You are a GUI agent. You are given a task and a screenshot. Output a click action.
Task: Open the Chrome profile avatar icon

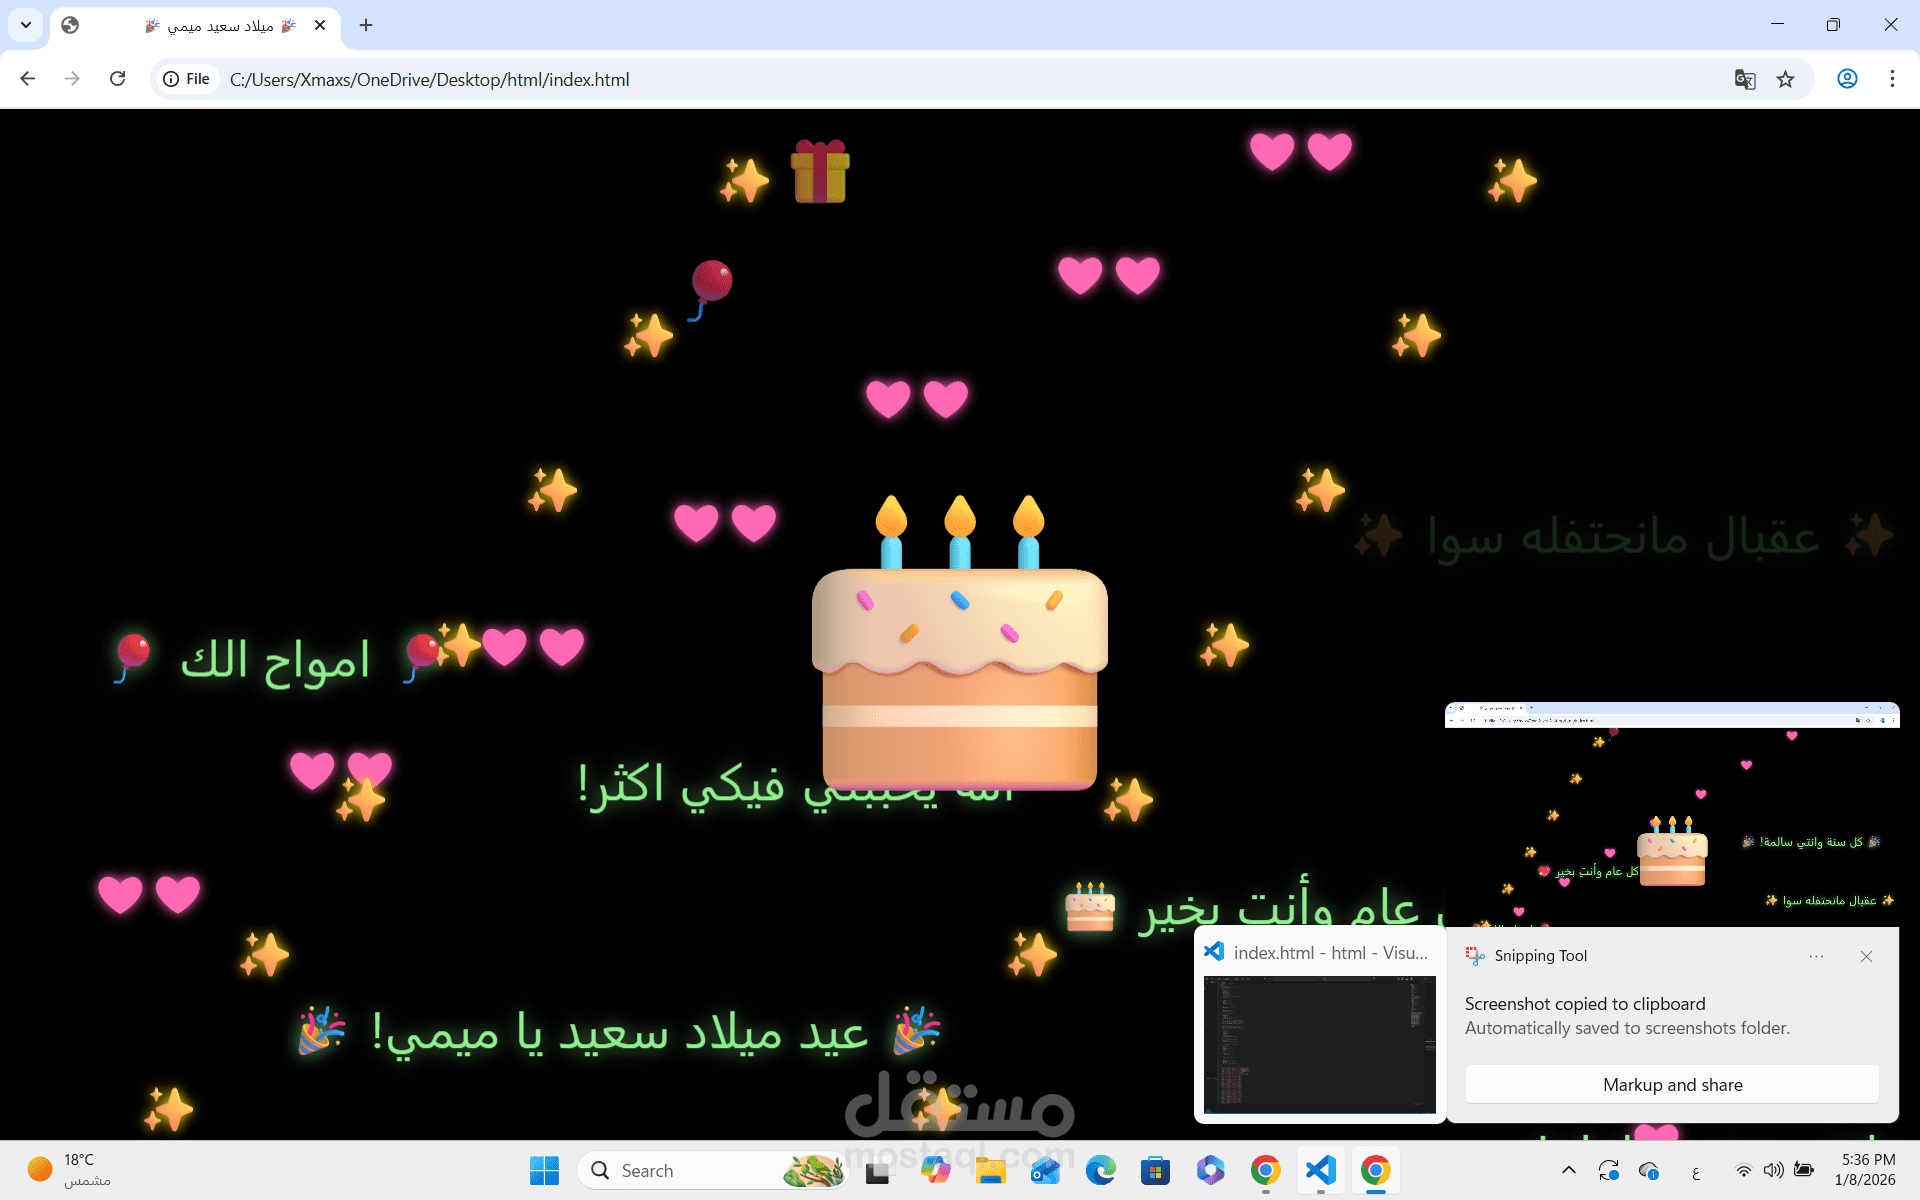pos(1847,79)
